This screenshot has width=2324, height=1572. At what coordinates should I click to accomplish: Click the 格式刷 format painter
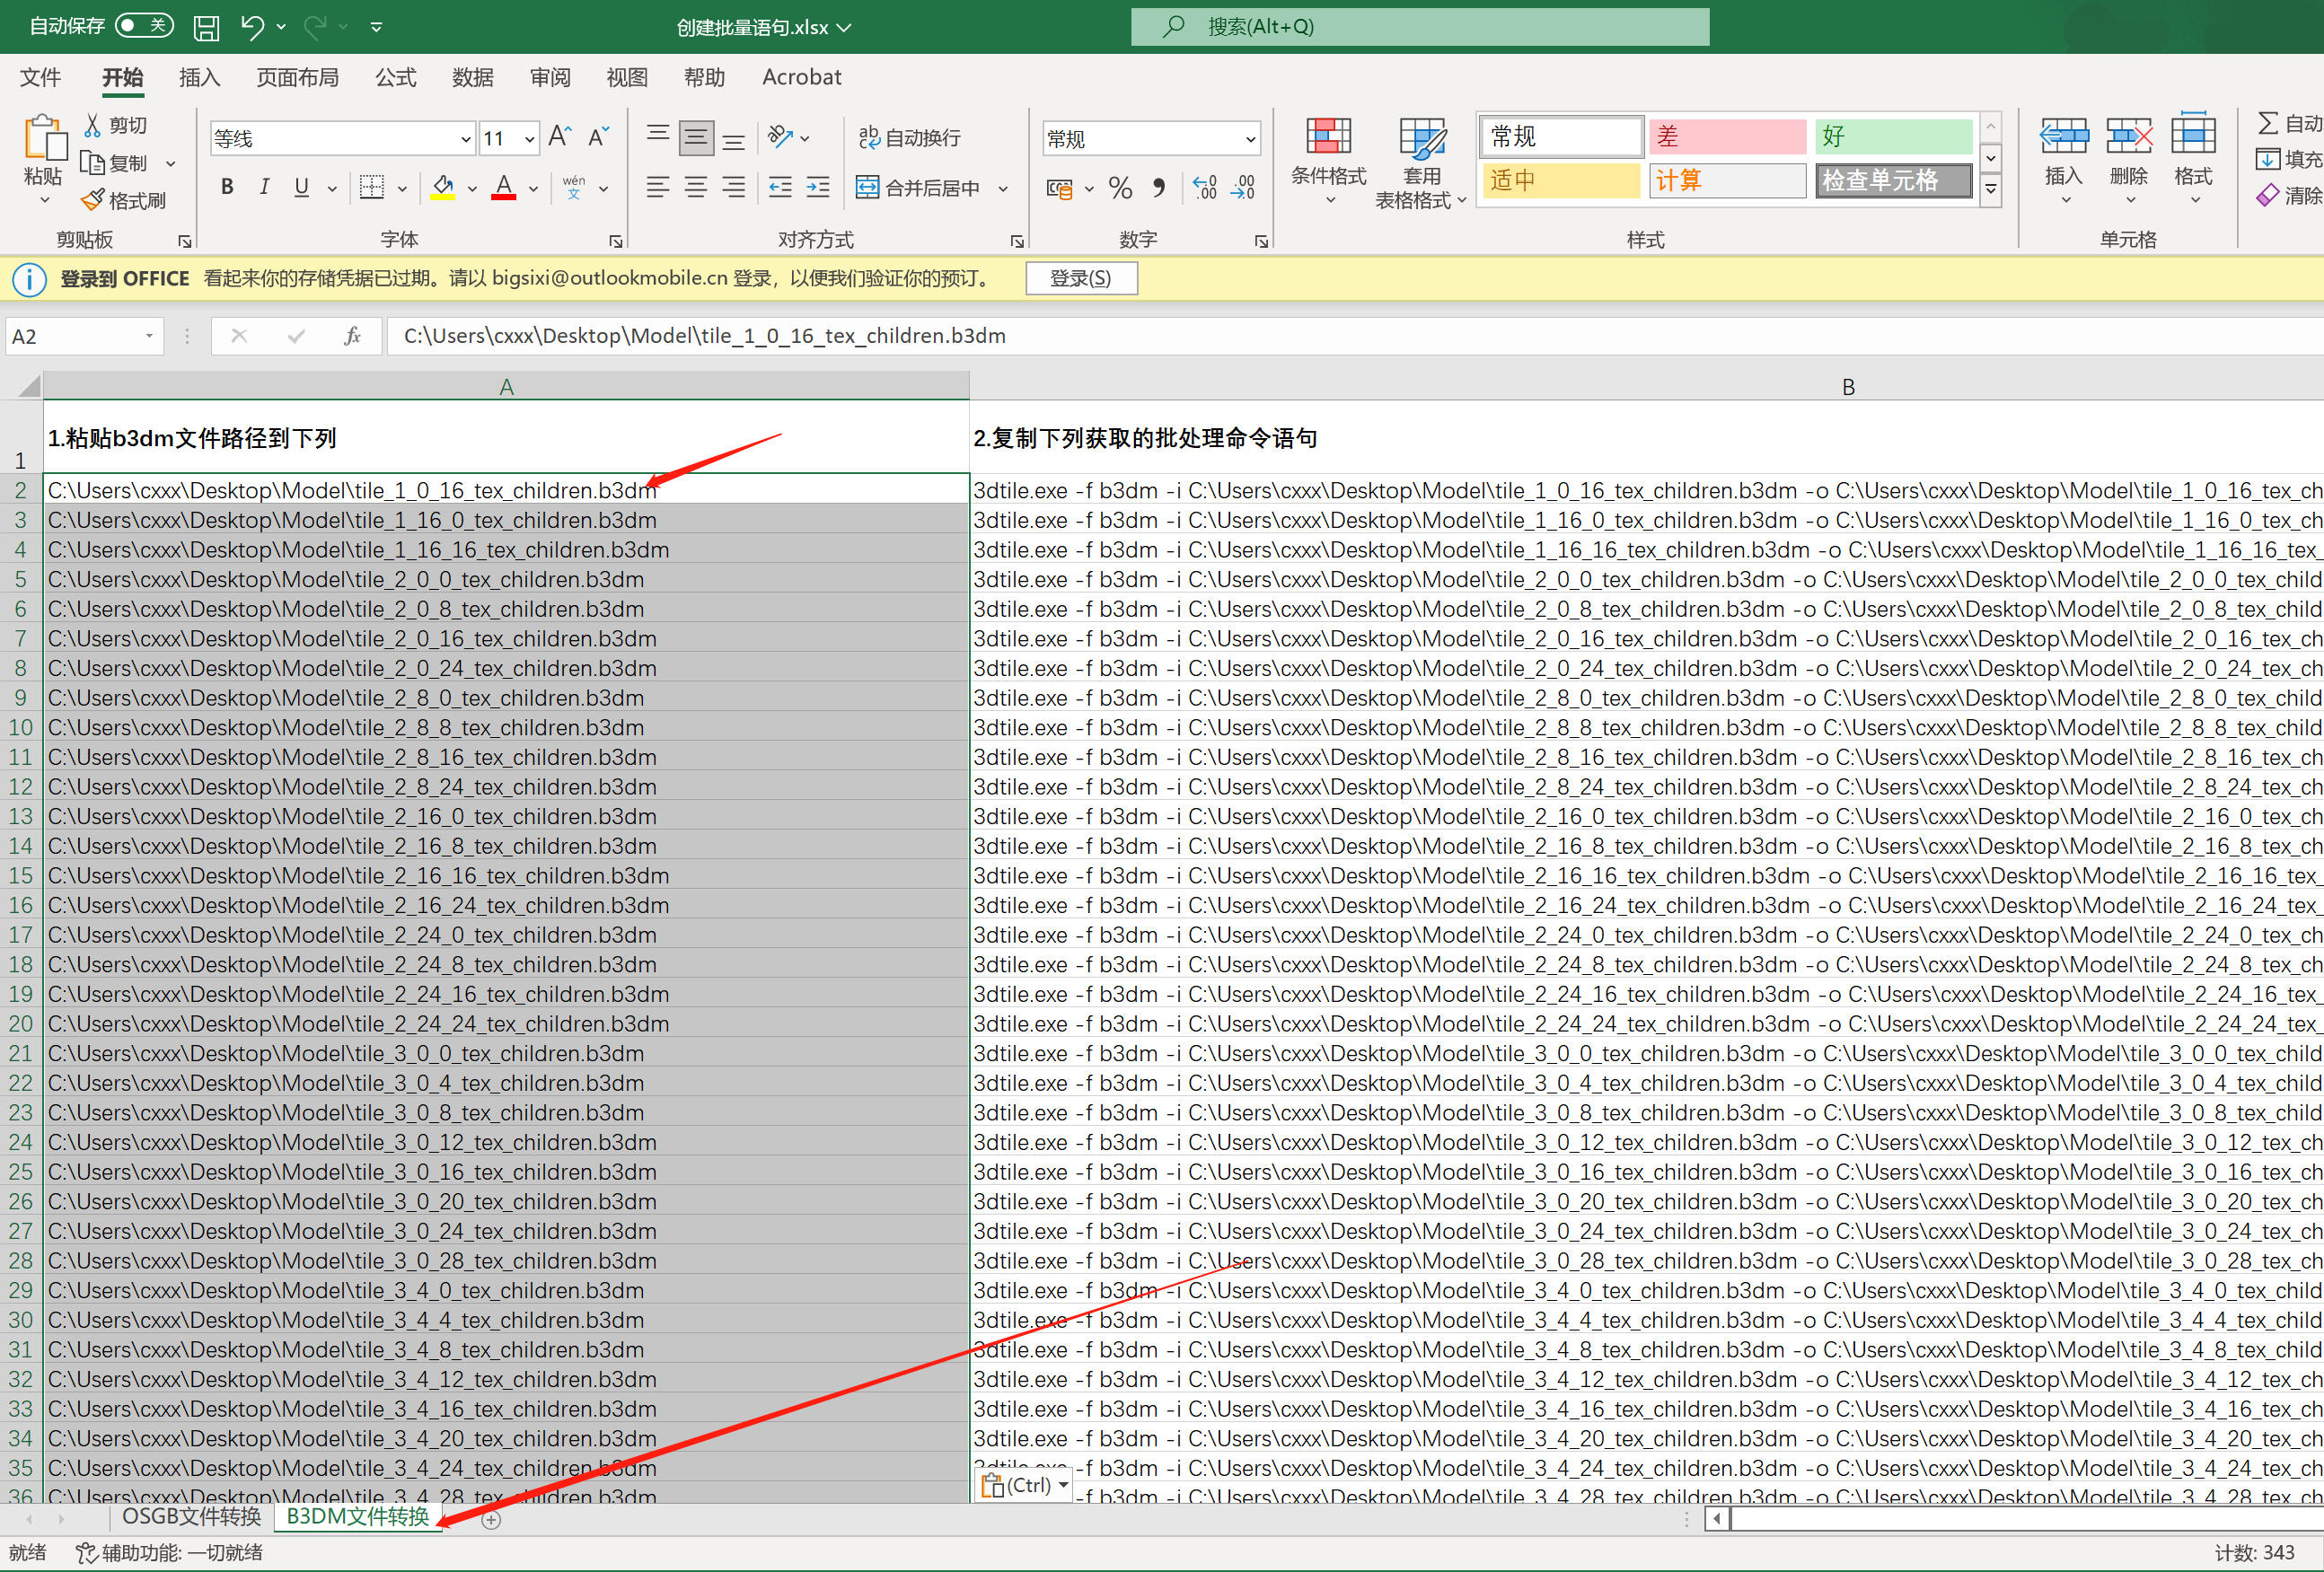pyautogui.click(x=123, y=200)
